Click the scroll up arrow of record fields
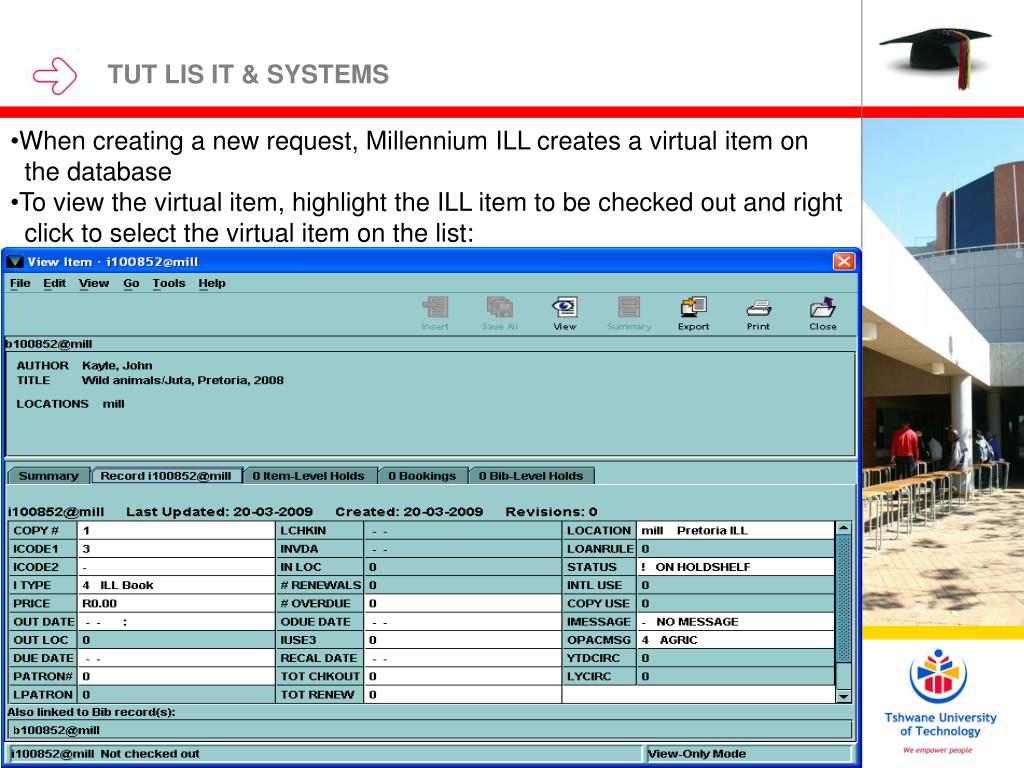The width and height of the screenshot is (1024, 768). pyautogui.click(x=844, y=528)
